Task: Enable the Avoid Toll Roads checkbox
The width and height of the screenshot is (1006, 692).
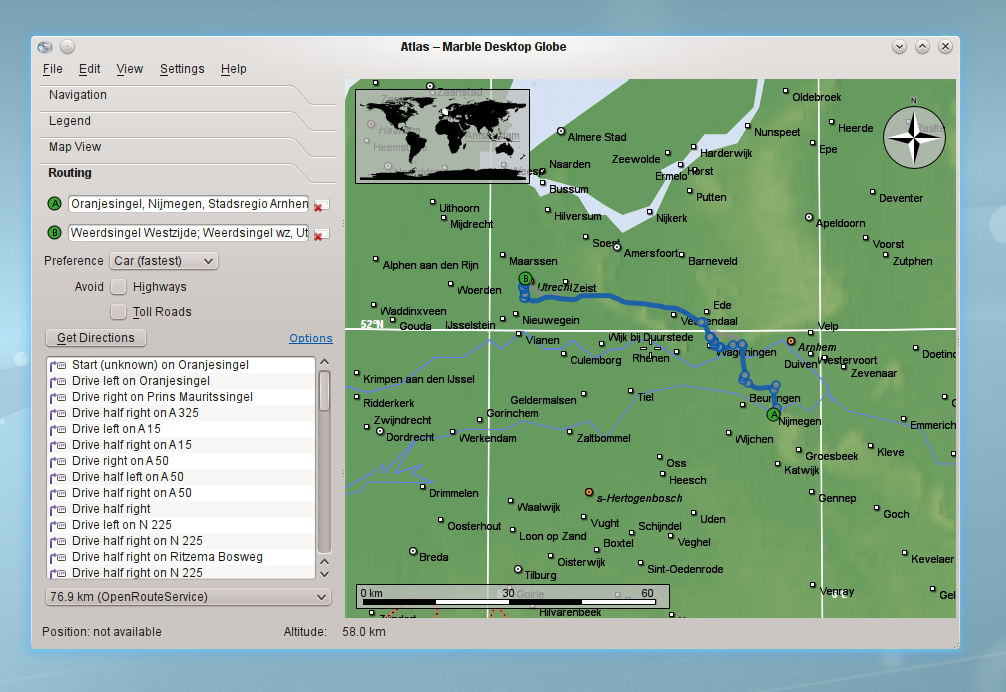Action: click(x=119, y=312)
